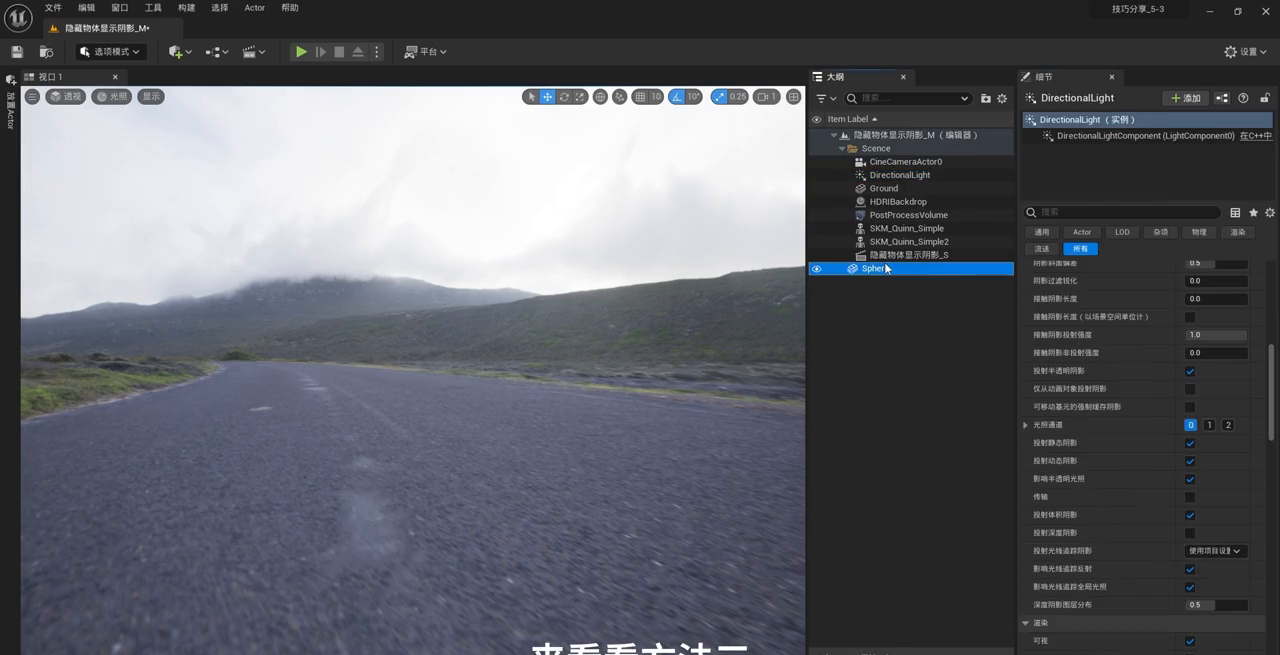1280x655 pixels.
Task: Choose the scale tool in viewport
Action: 580,97
